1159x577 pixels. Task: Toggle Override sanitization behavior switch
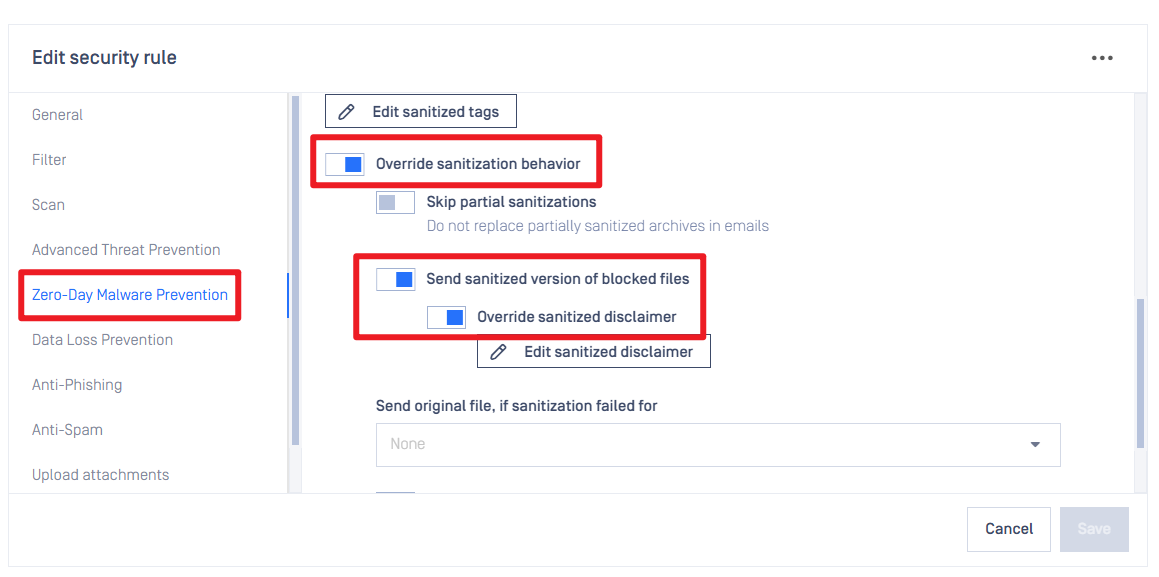click(345, 164)
